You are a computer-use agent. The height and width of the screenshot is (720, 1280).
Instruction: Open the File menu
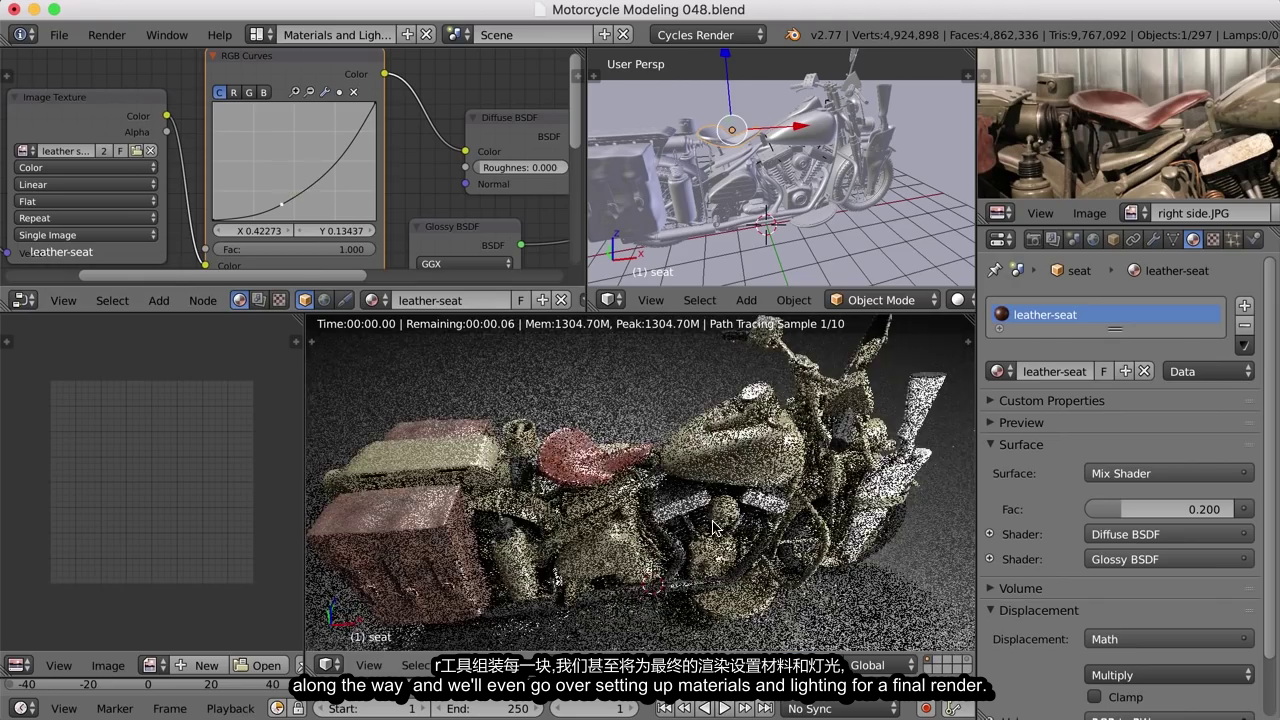pos(59,34)
